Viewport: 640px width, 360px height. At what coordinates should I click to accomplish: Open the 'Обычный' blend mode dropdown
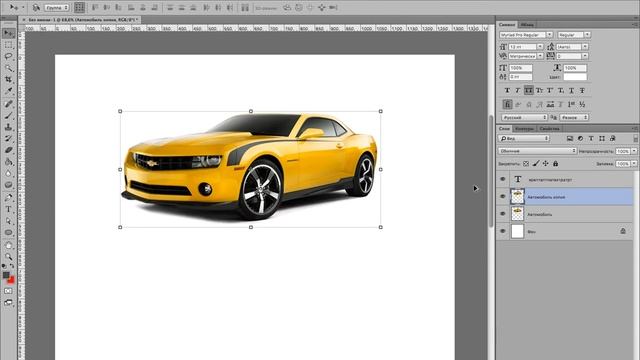538,151
